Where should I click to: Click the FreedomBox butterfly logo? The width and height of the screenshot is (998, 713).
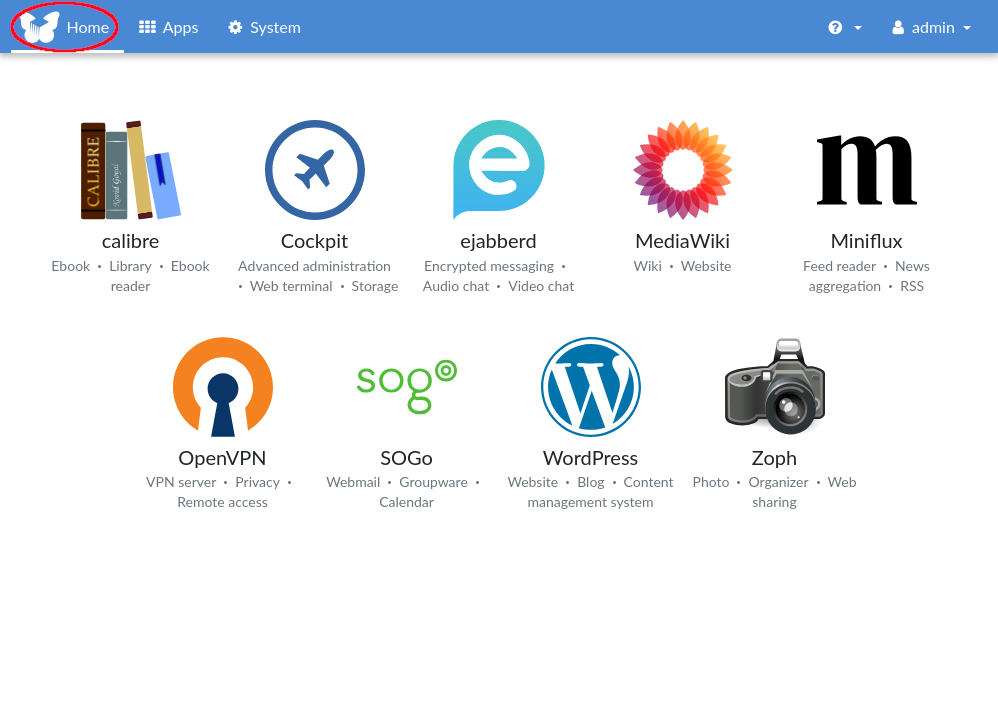[x=40, y=27]
